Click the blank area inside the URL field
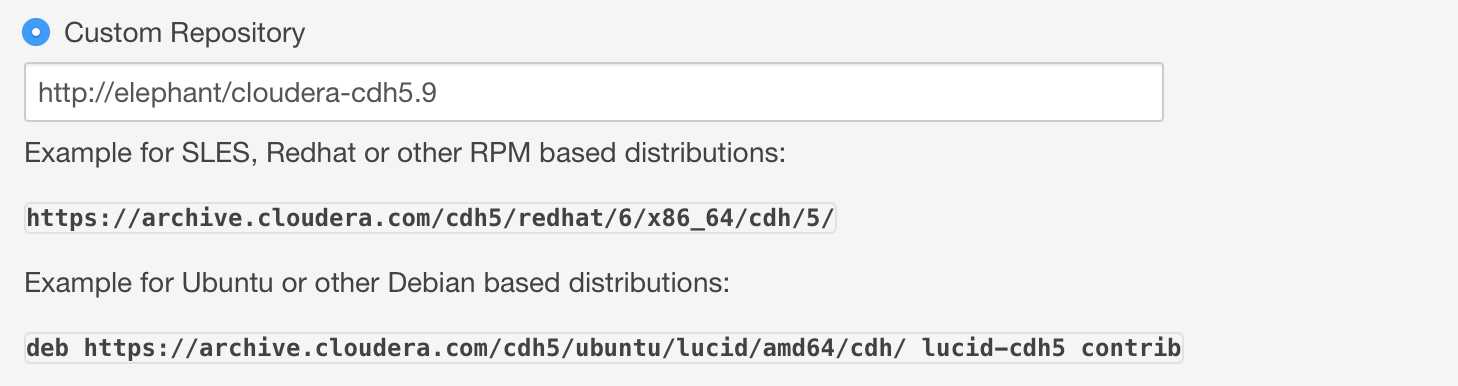Image resolution: width=1458 pixels, height=386 pixels. pos(800,93)
